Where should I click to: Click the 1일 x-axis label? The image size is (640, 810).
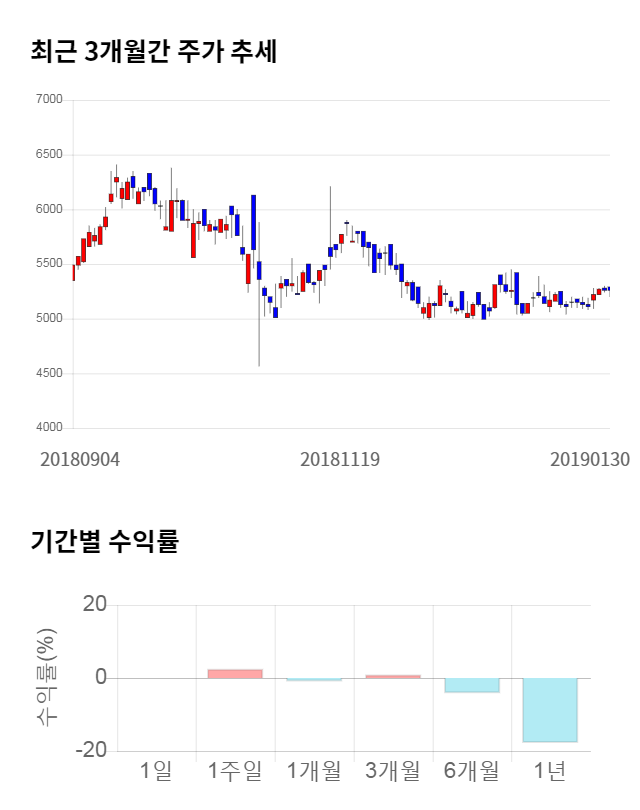pyautogui.click(x=156, y=771)
